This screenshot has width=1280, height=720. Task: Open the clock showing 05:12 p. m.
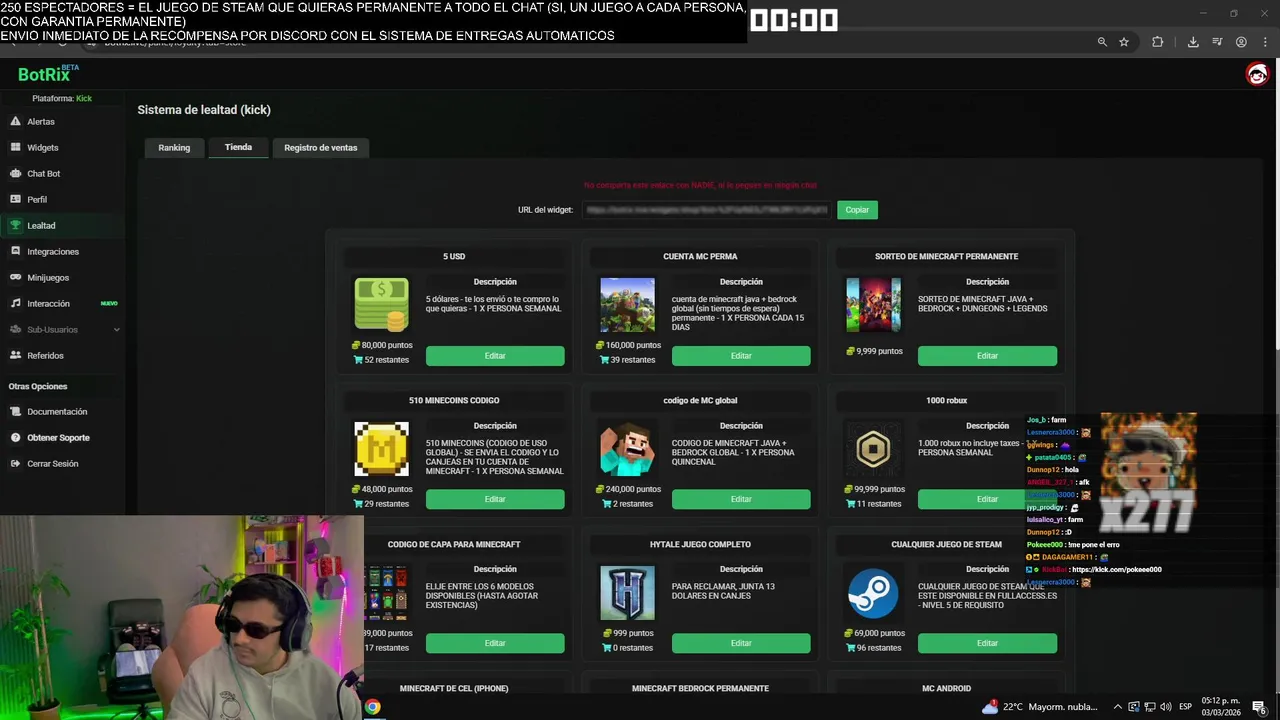pyautogui.click(x=1221, y=706)
